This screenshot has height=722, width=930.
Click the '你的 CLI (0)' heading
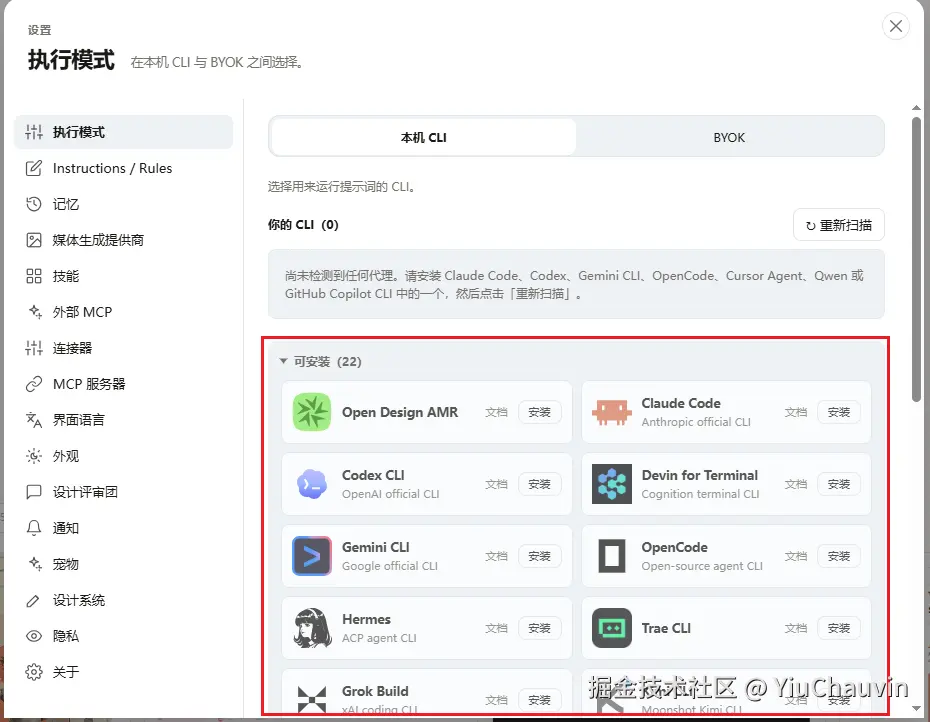click(303, 225)
